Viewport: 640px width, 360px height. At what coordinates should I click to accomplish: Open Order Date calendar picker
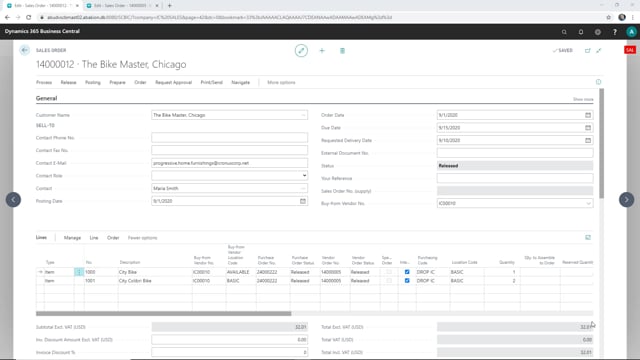pyautogui.click(x=588, y=115)
